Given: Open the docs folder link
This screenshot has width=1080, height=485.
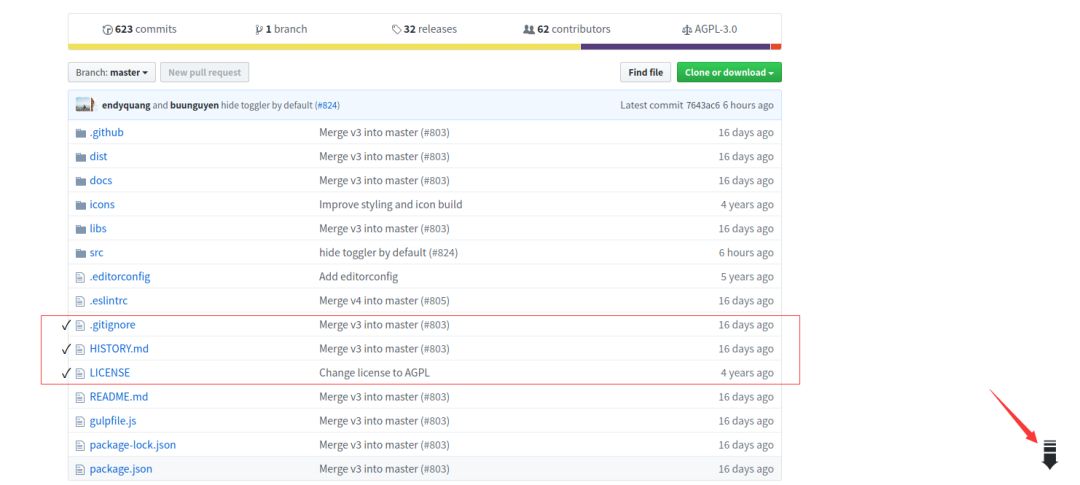Looking at the screenshot, I should pyautogui.click(x=101, y=180).
